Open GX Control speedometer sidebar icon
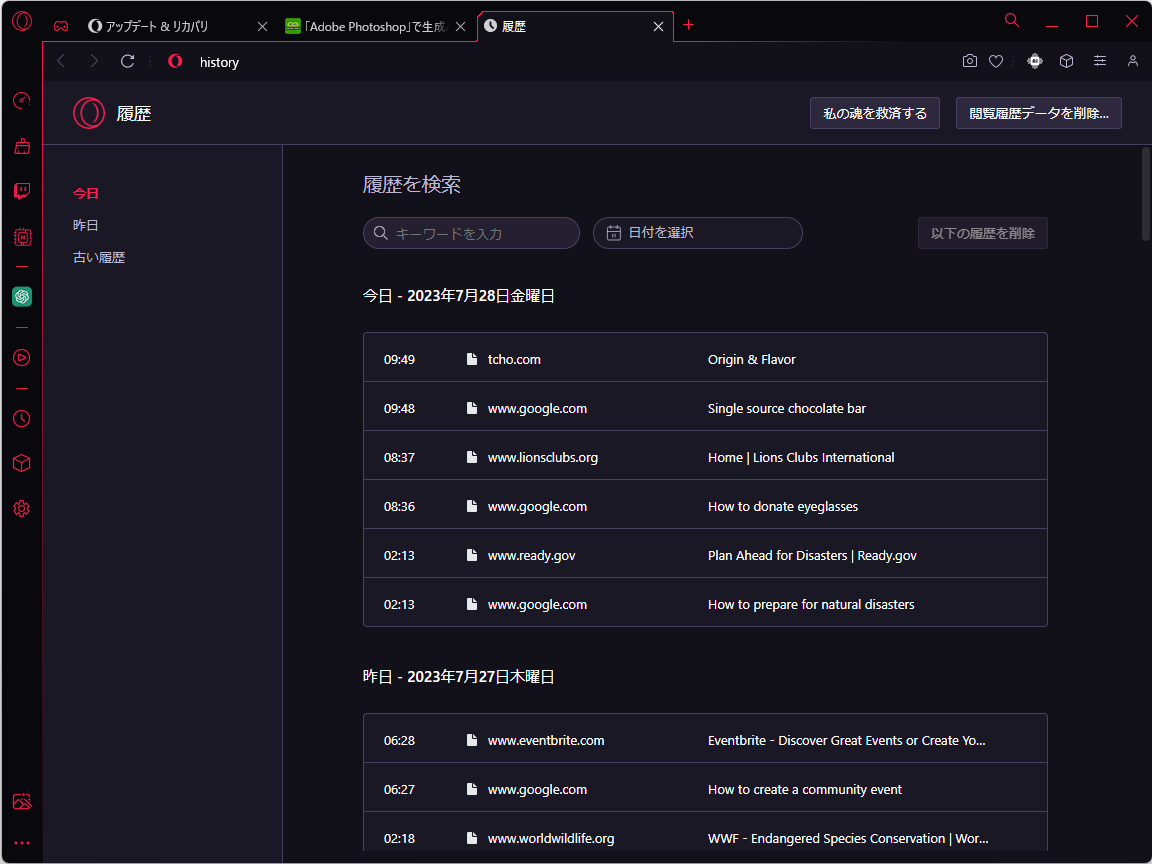The width and height of the screenshot is (1152, 864). 22,101
